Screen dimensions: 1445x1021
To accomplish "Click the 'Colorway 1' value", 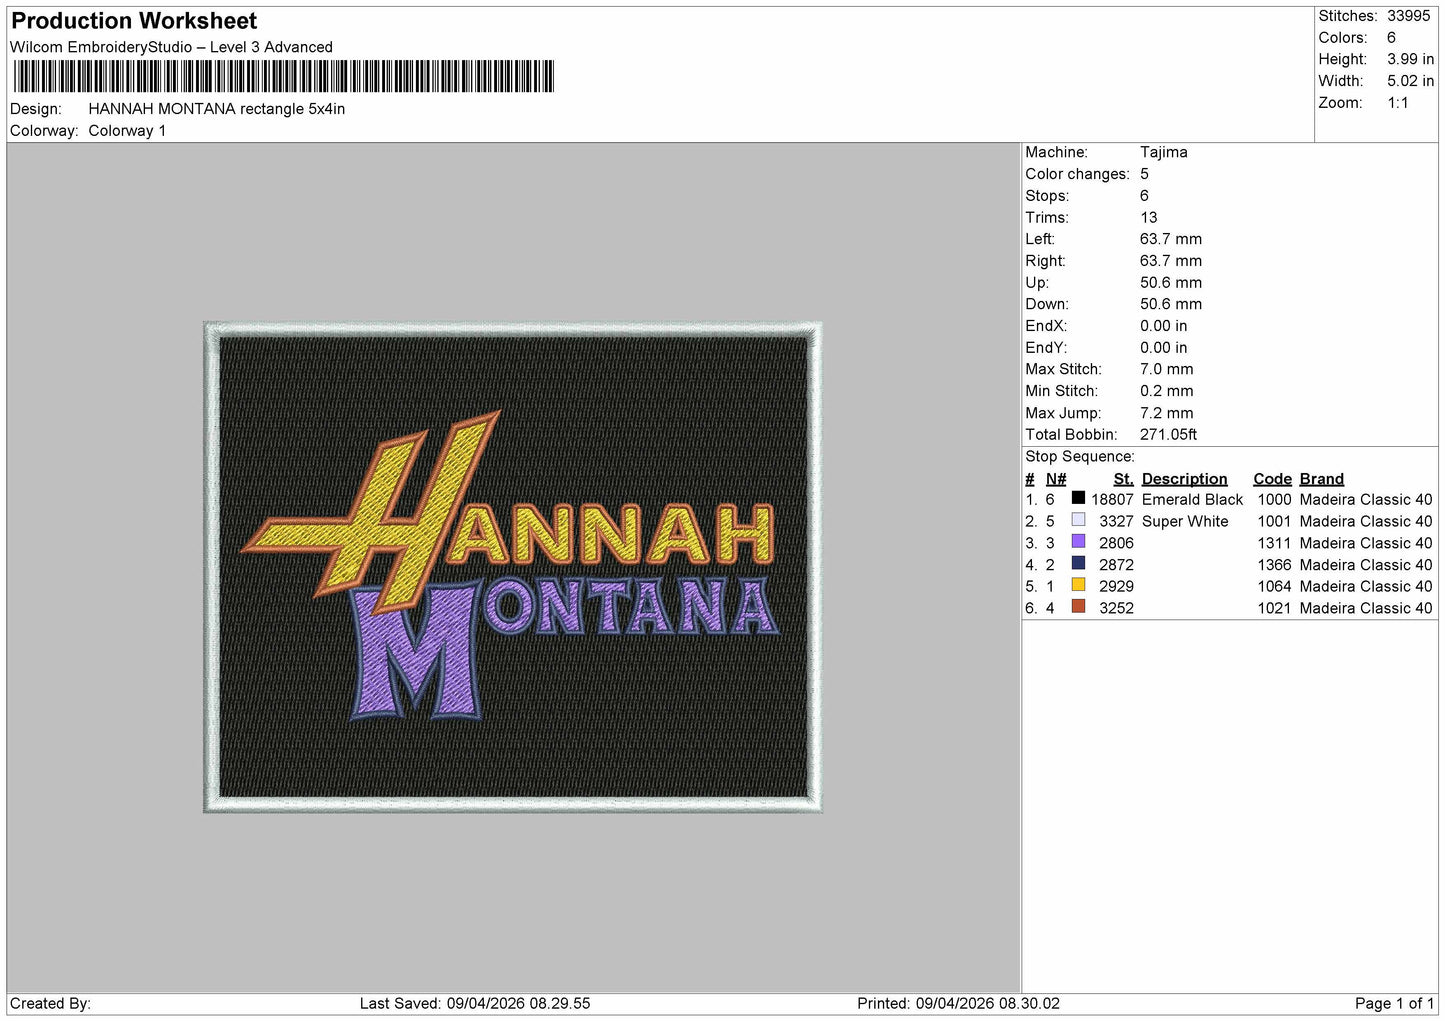I will point(127,131).
